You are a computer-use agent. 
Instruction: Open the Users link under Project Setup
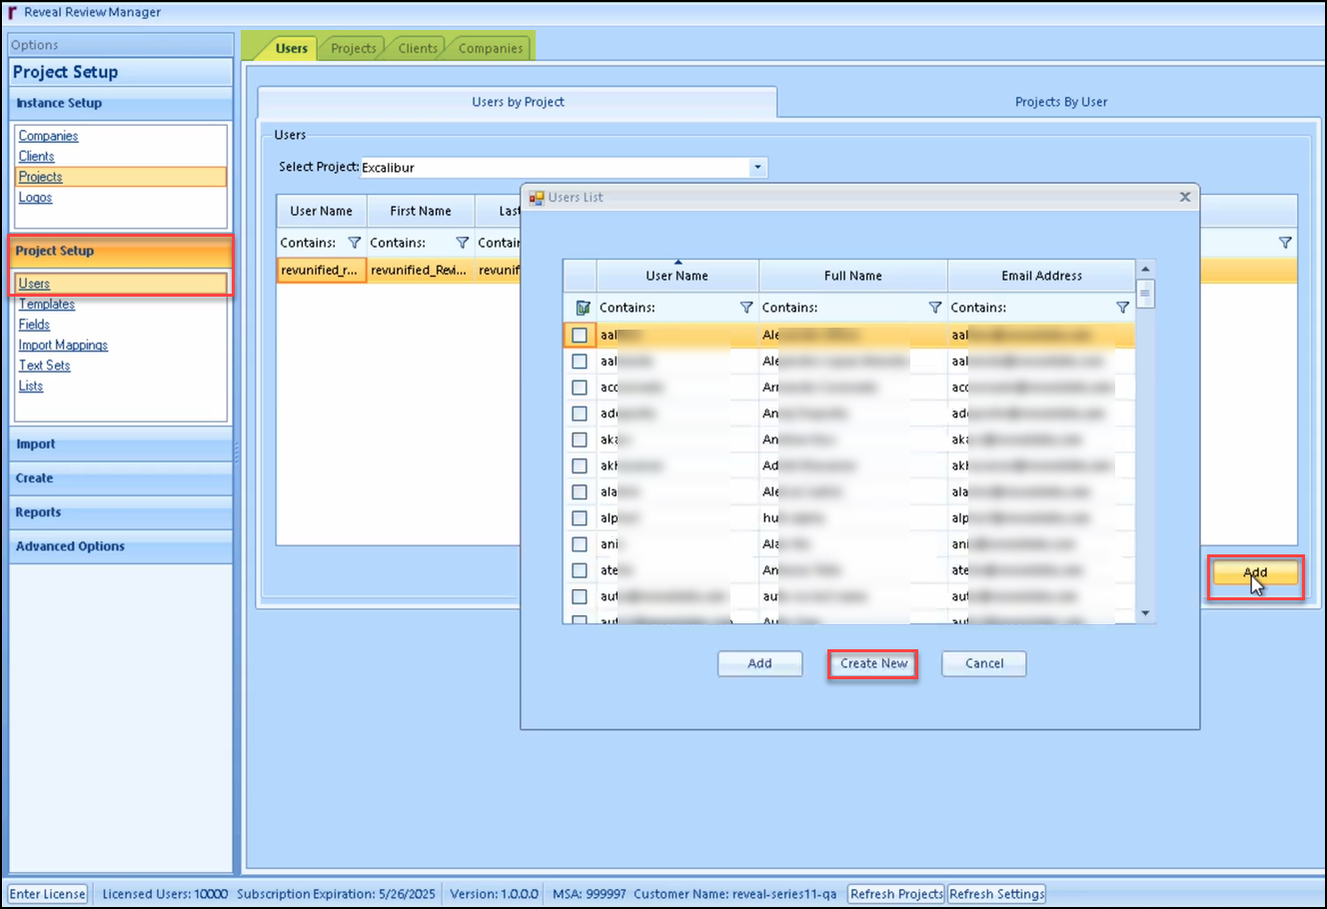click(34, 284)
